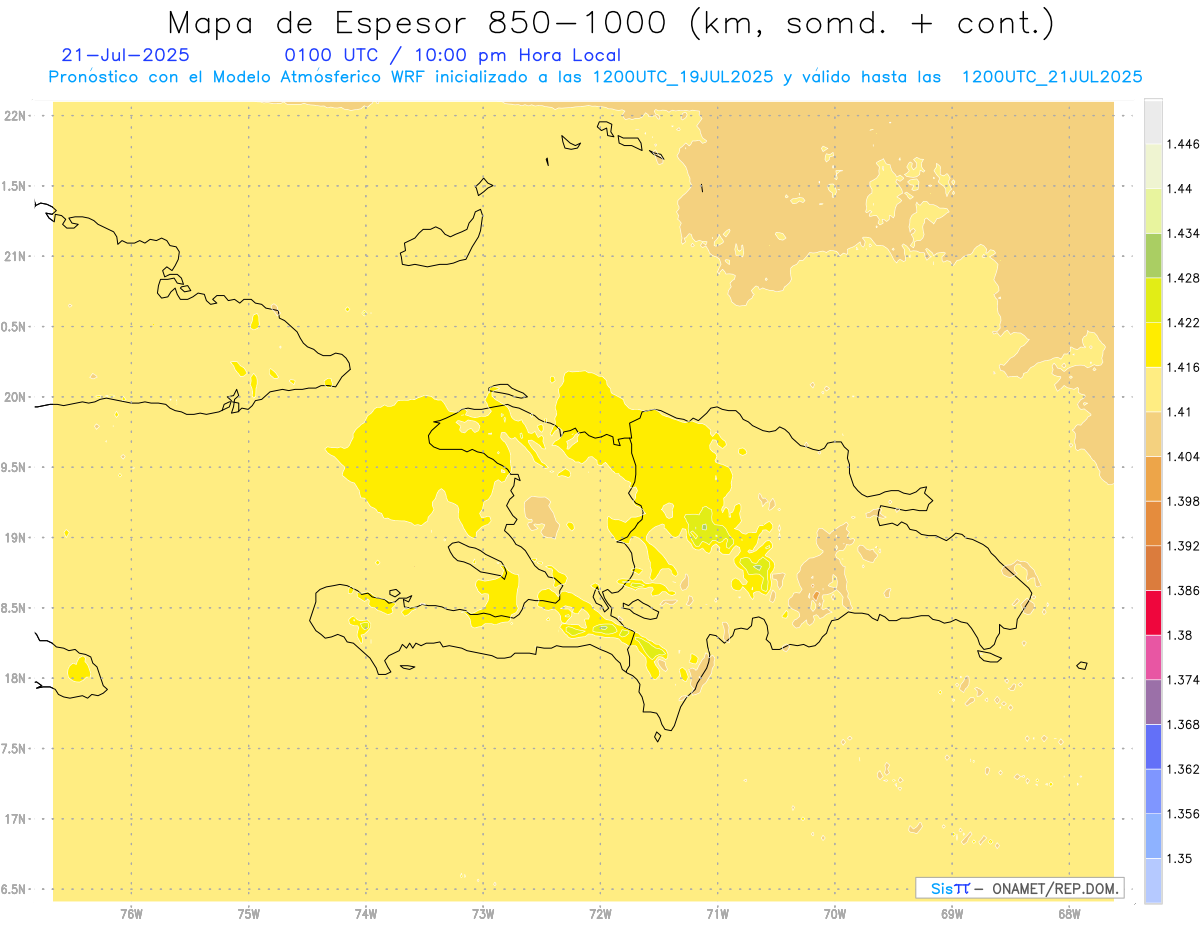Pick the purple 1.368–1.374 legend swatch
The image size is (1200, 927).
point(1153,702)
